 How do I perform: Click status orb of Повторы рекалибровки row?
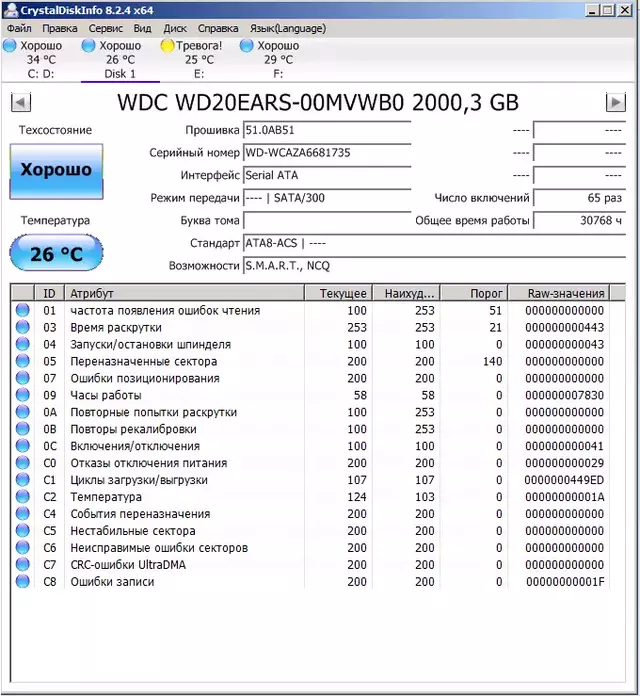(x=23, y=429)
